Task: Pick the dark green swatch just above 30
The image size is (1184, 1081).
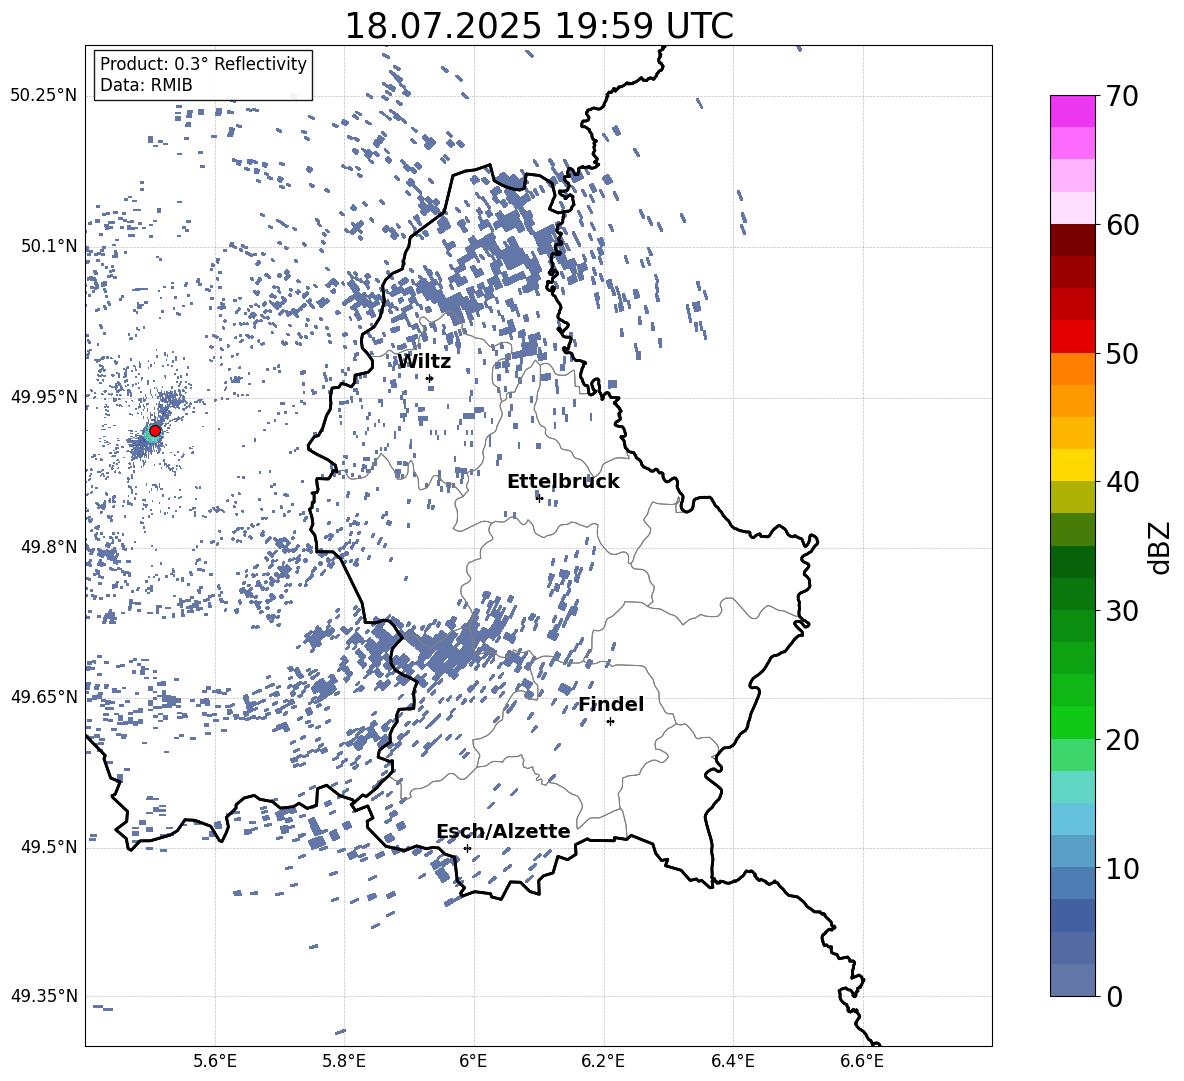Action: (1072, 594)
